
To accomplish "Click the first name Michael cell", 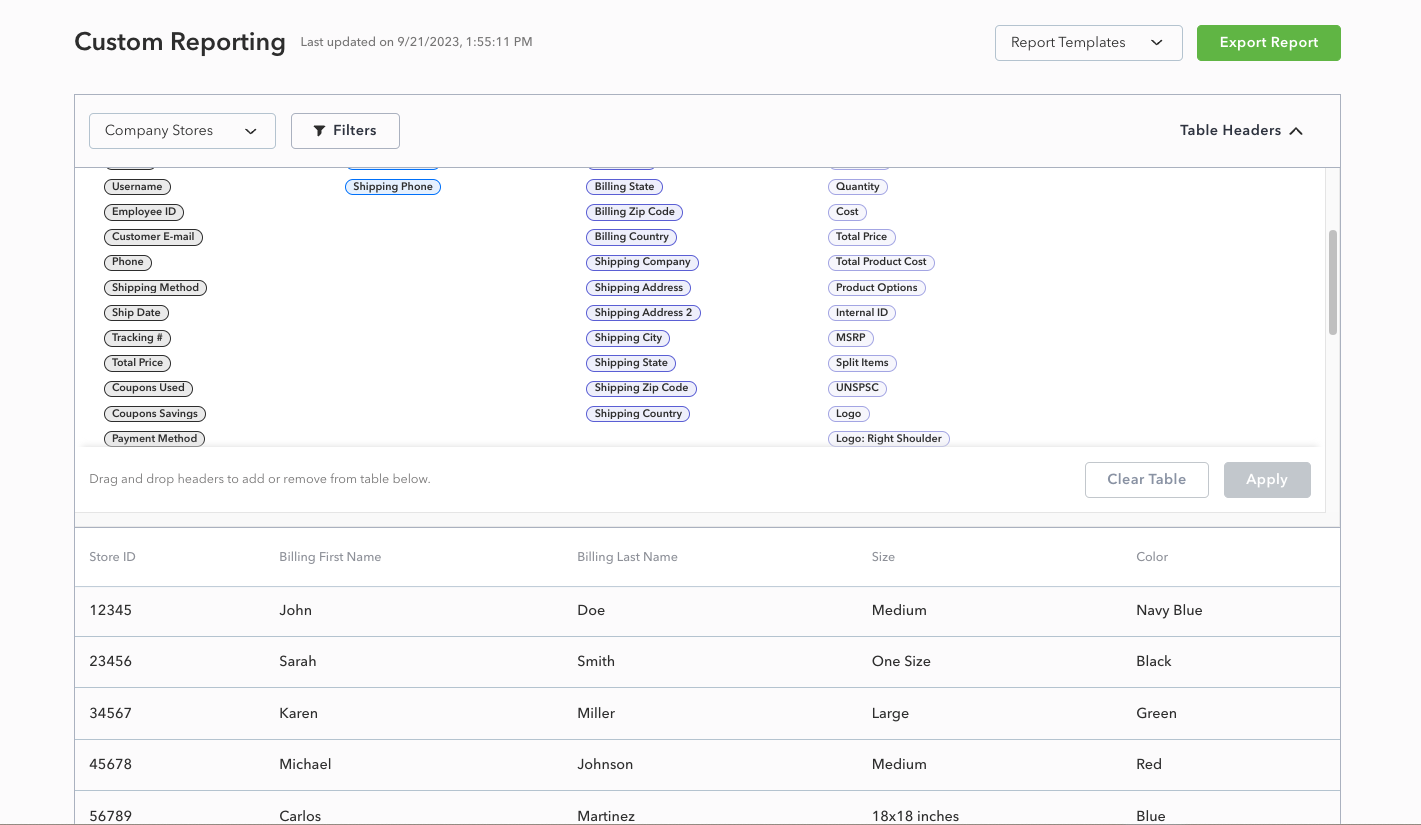I will (x=305, y=765).
